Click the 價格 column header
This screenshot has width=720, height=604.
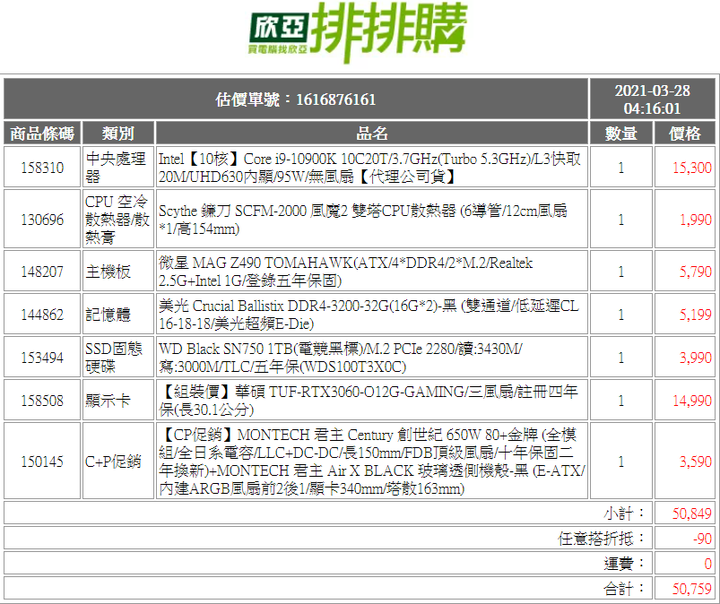pos(685,133)
